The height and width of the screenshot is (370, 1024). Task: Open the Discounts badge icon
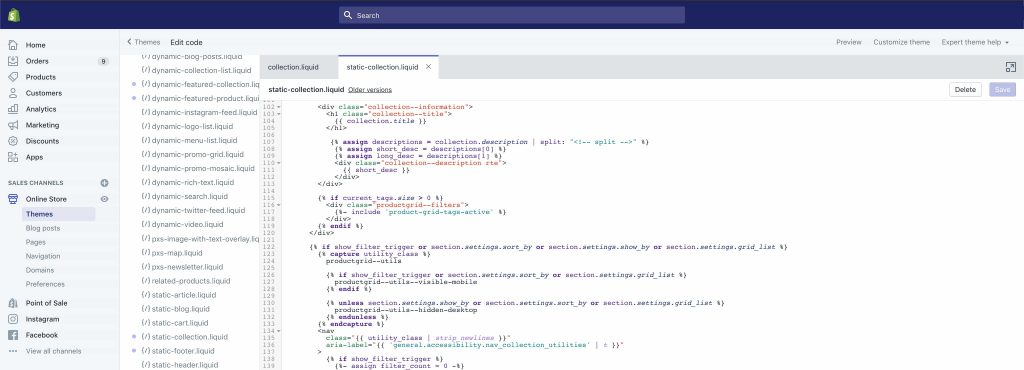pos(13,141)
